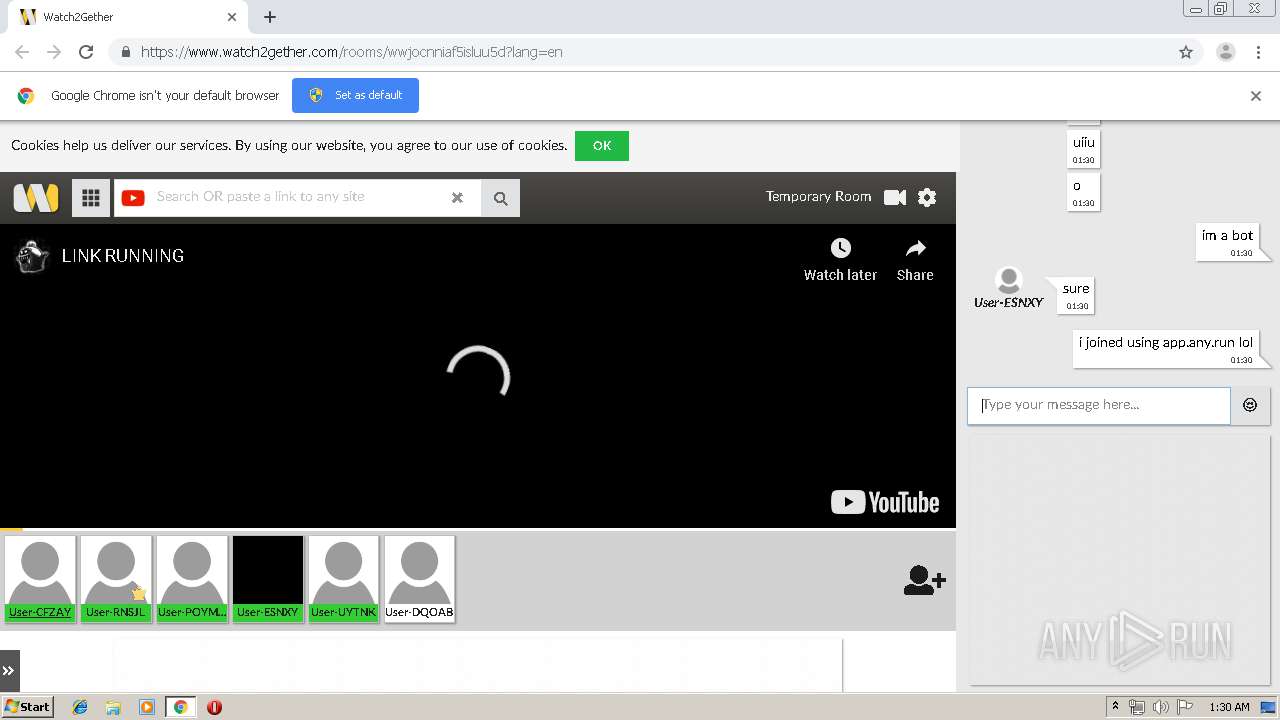Screen dimensions: 1280x720
Task: Click the Share arrow icon
Action: point(915,248)
